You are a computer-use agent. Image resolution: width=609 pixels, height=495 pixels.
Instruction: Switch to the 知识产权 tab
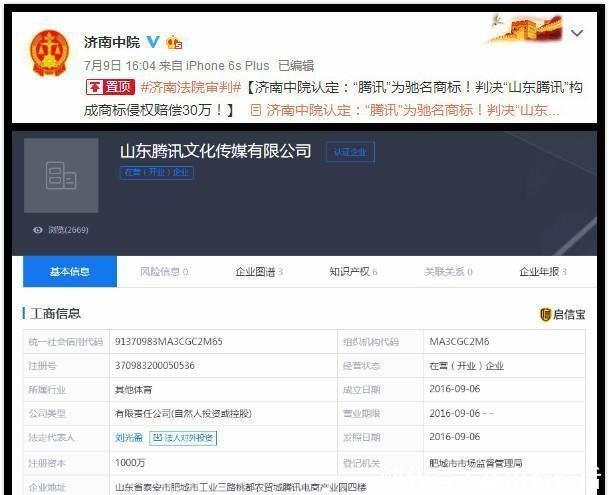tap(353, 272)
